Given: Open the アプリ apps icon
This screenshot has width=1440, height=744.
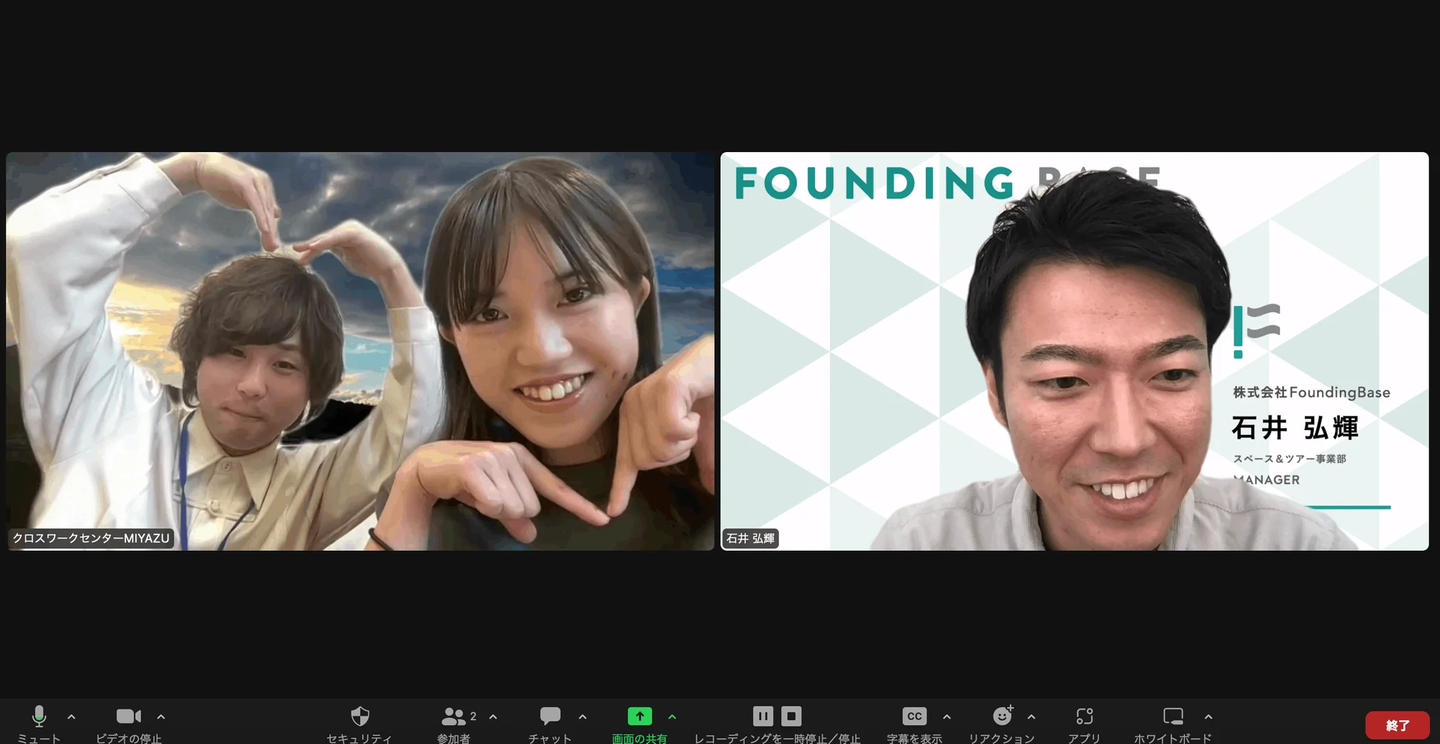Looking at the screenshot, I should click(1085, 716).
